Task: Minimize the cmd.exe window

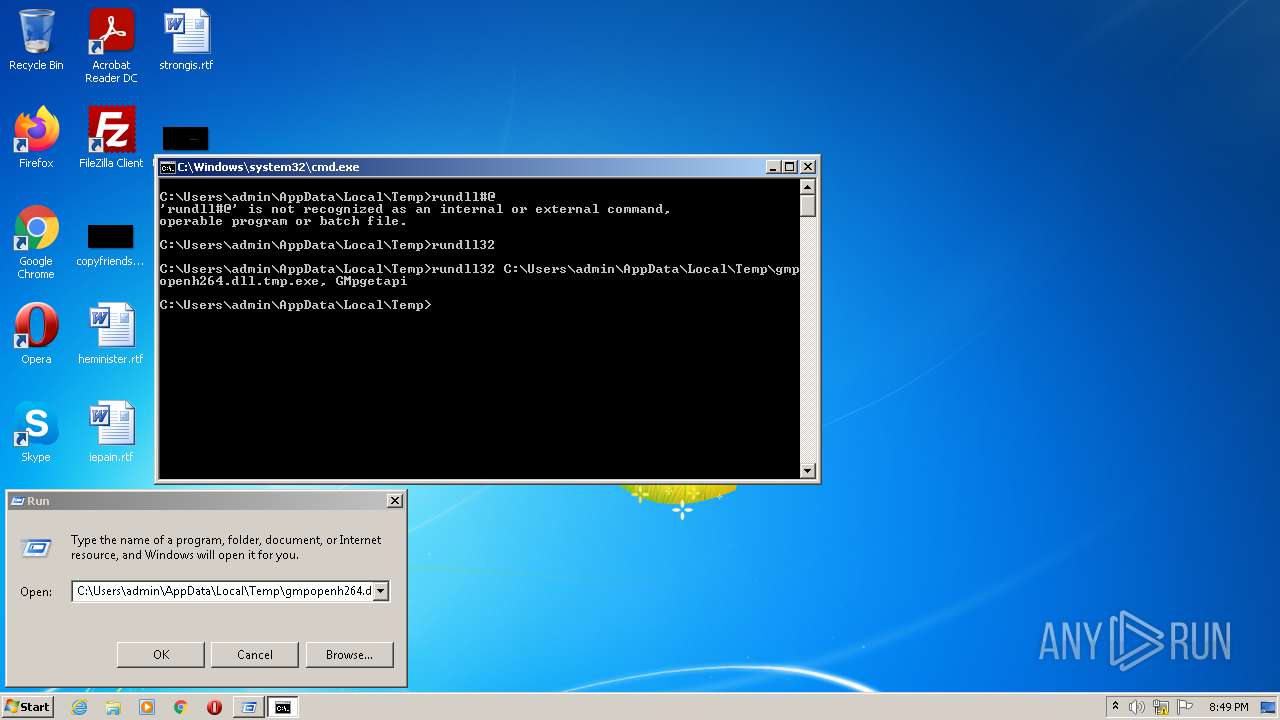Action: [773, 167]
